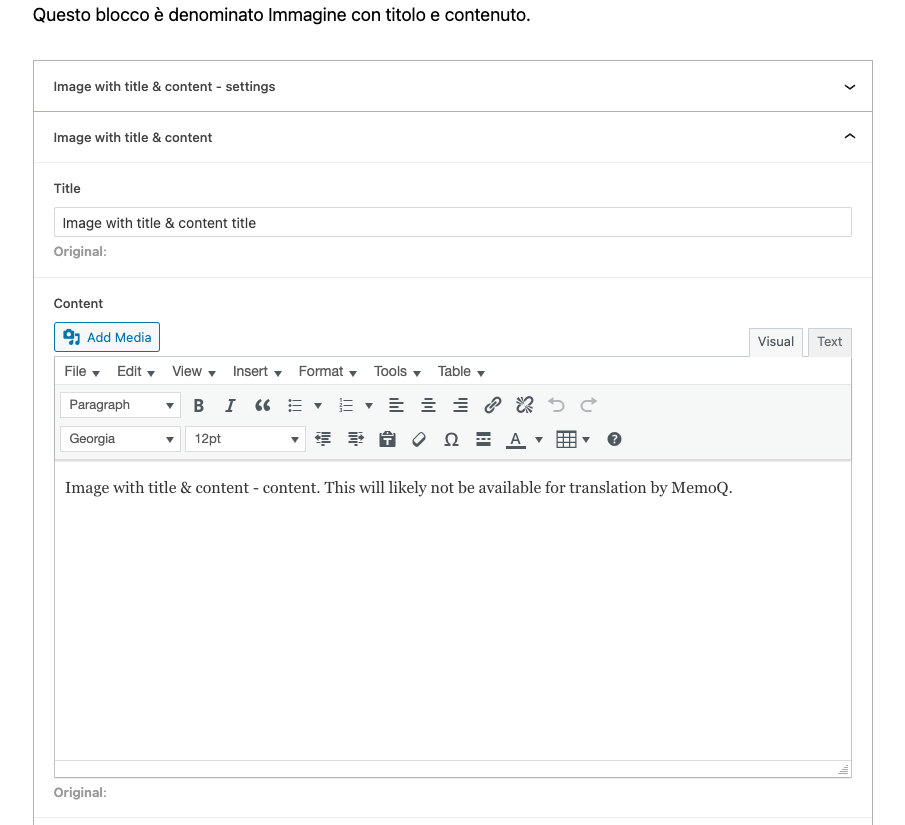
Task: Insert horizontal line
Action: pyautogui.click(x=484, y=439)
